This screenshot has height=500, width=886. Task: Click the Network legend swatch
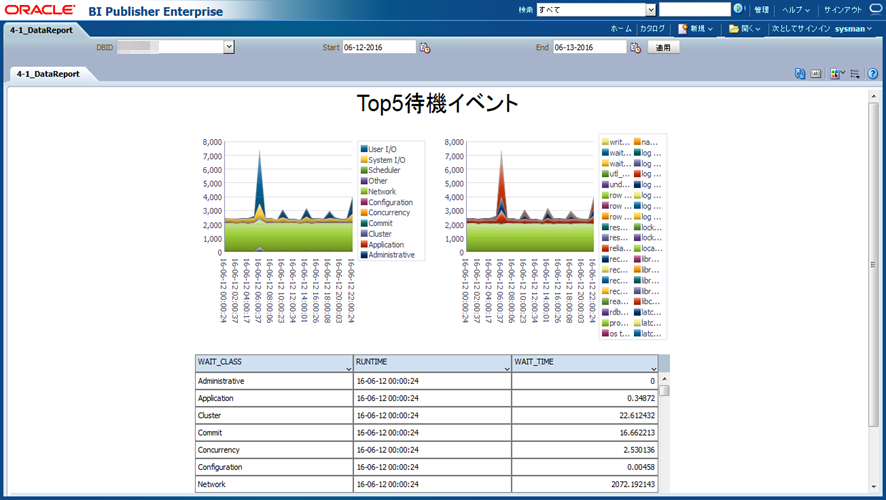coord(364,192)
